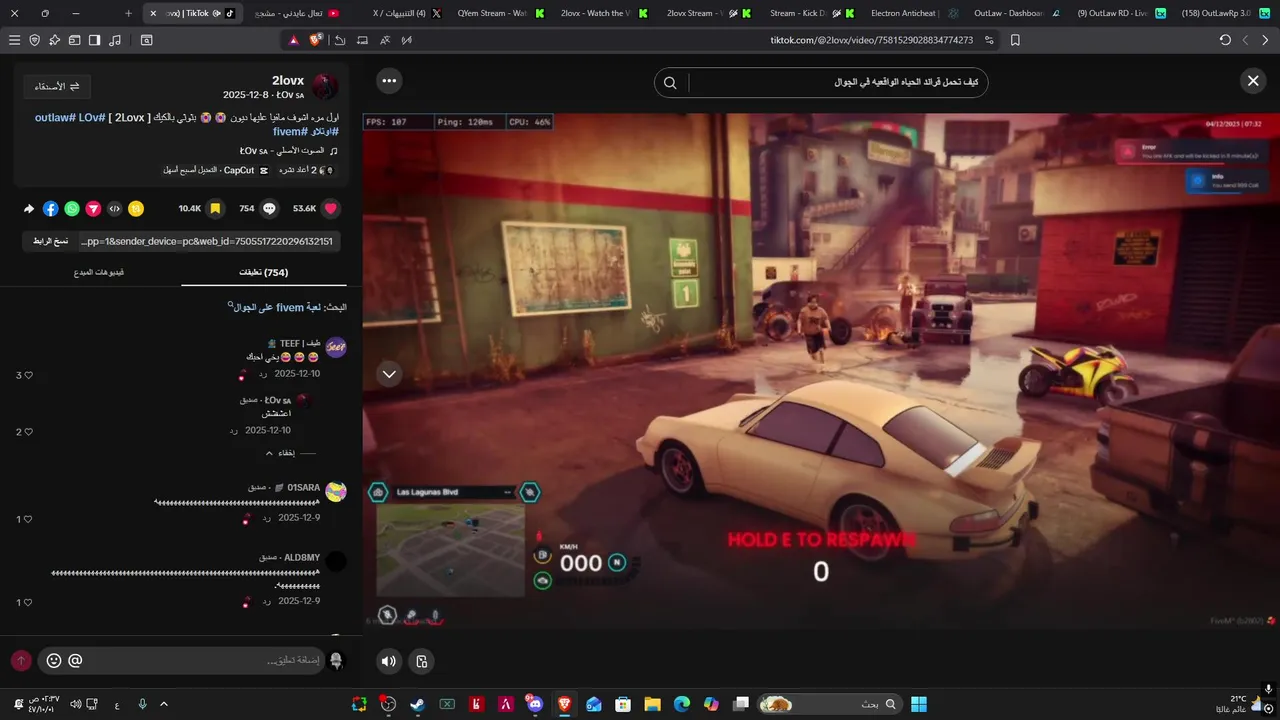Open comments via the speech bubble icon
Image resolution: width=1280 pixels, height=720 pixels.
point(269,208)
